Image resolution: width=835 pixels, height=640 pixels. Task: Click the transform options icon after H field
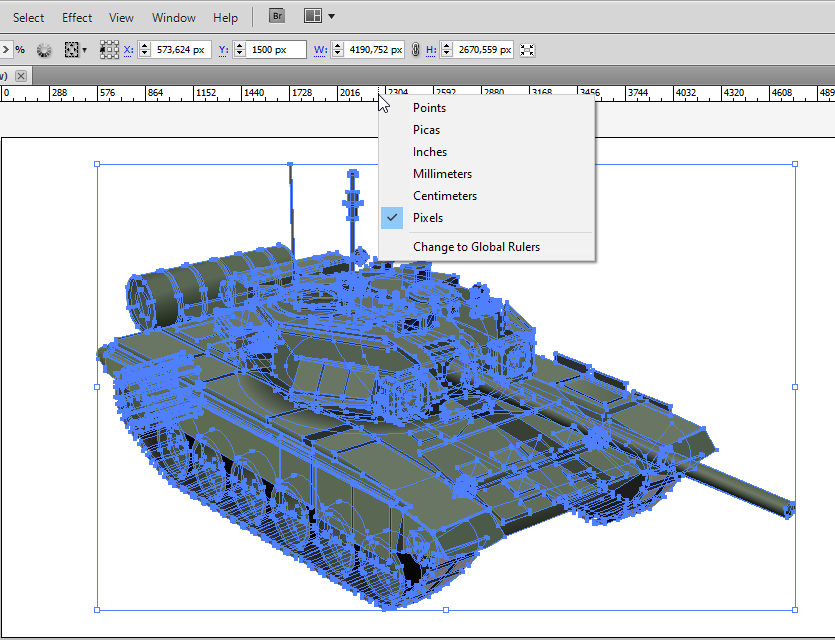pyautogui.click(x=528, y=49)
